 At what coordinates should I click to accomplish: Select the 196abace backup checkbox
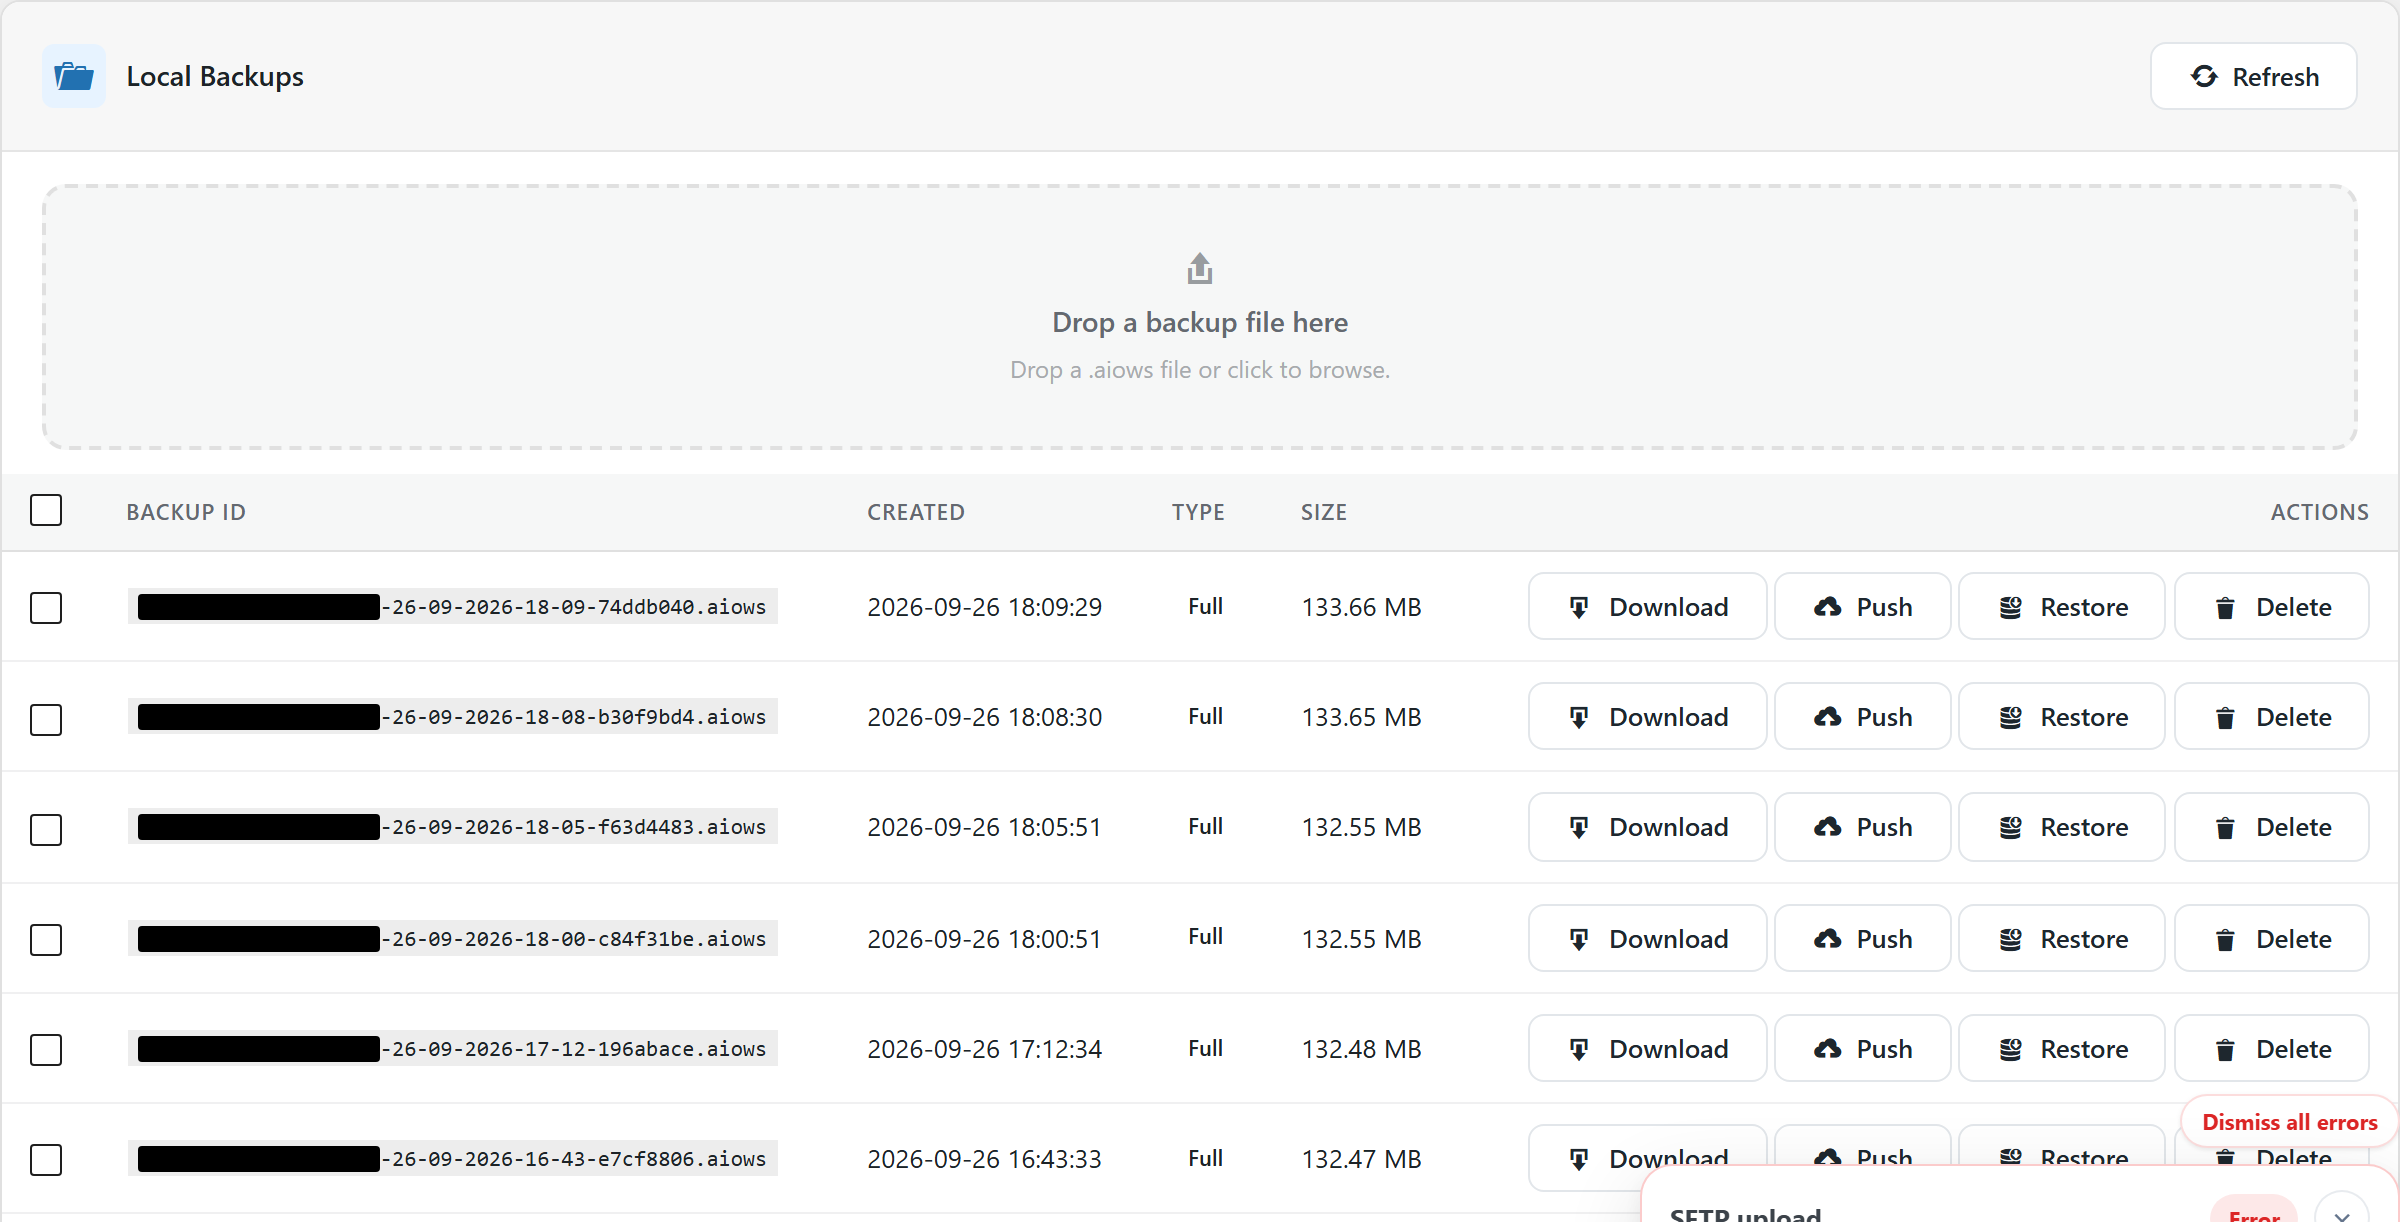click(x=46, y=1049)
